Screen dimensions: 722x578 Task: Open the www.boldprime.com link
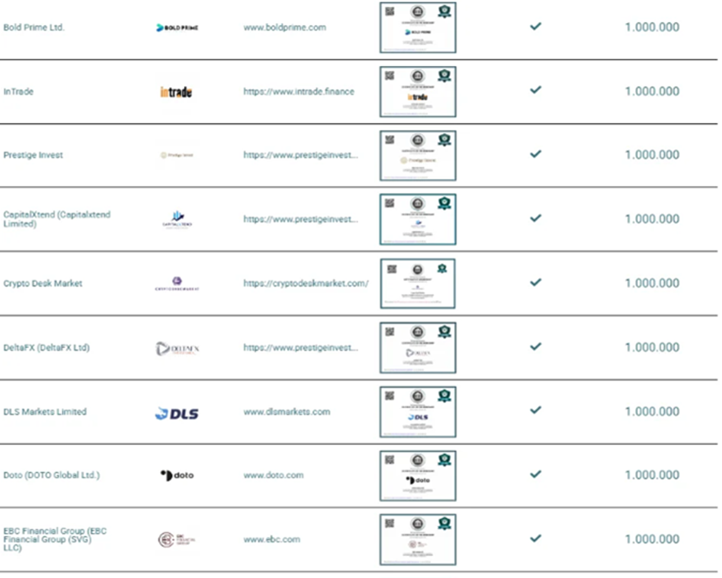click(285, 27)
